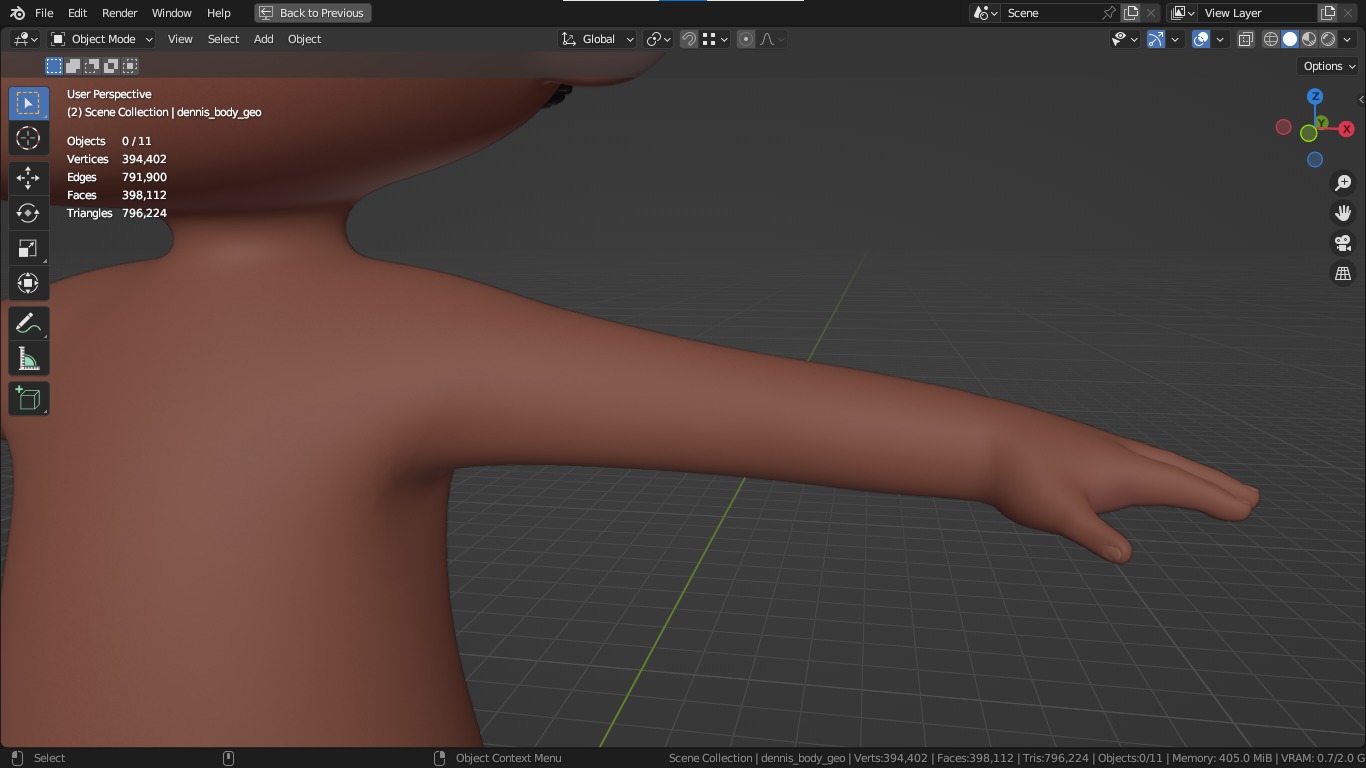Select the Transform tool
Image resolution: width=1366 pixels, height=768 pixels.
[28, 283]
